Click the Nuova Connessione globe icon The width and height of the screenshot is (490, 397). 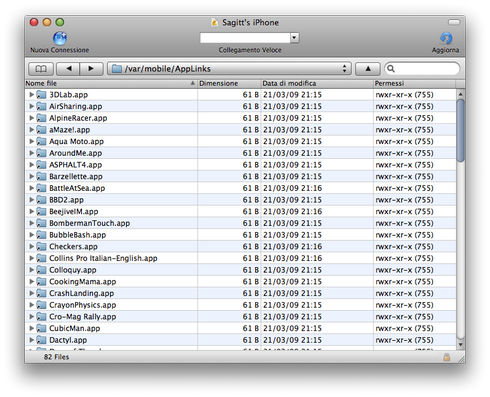tap(60, 38)
